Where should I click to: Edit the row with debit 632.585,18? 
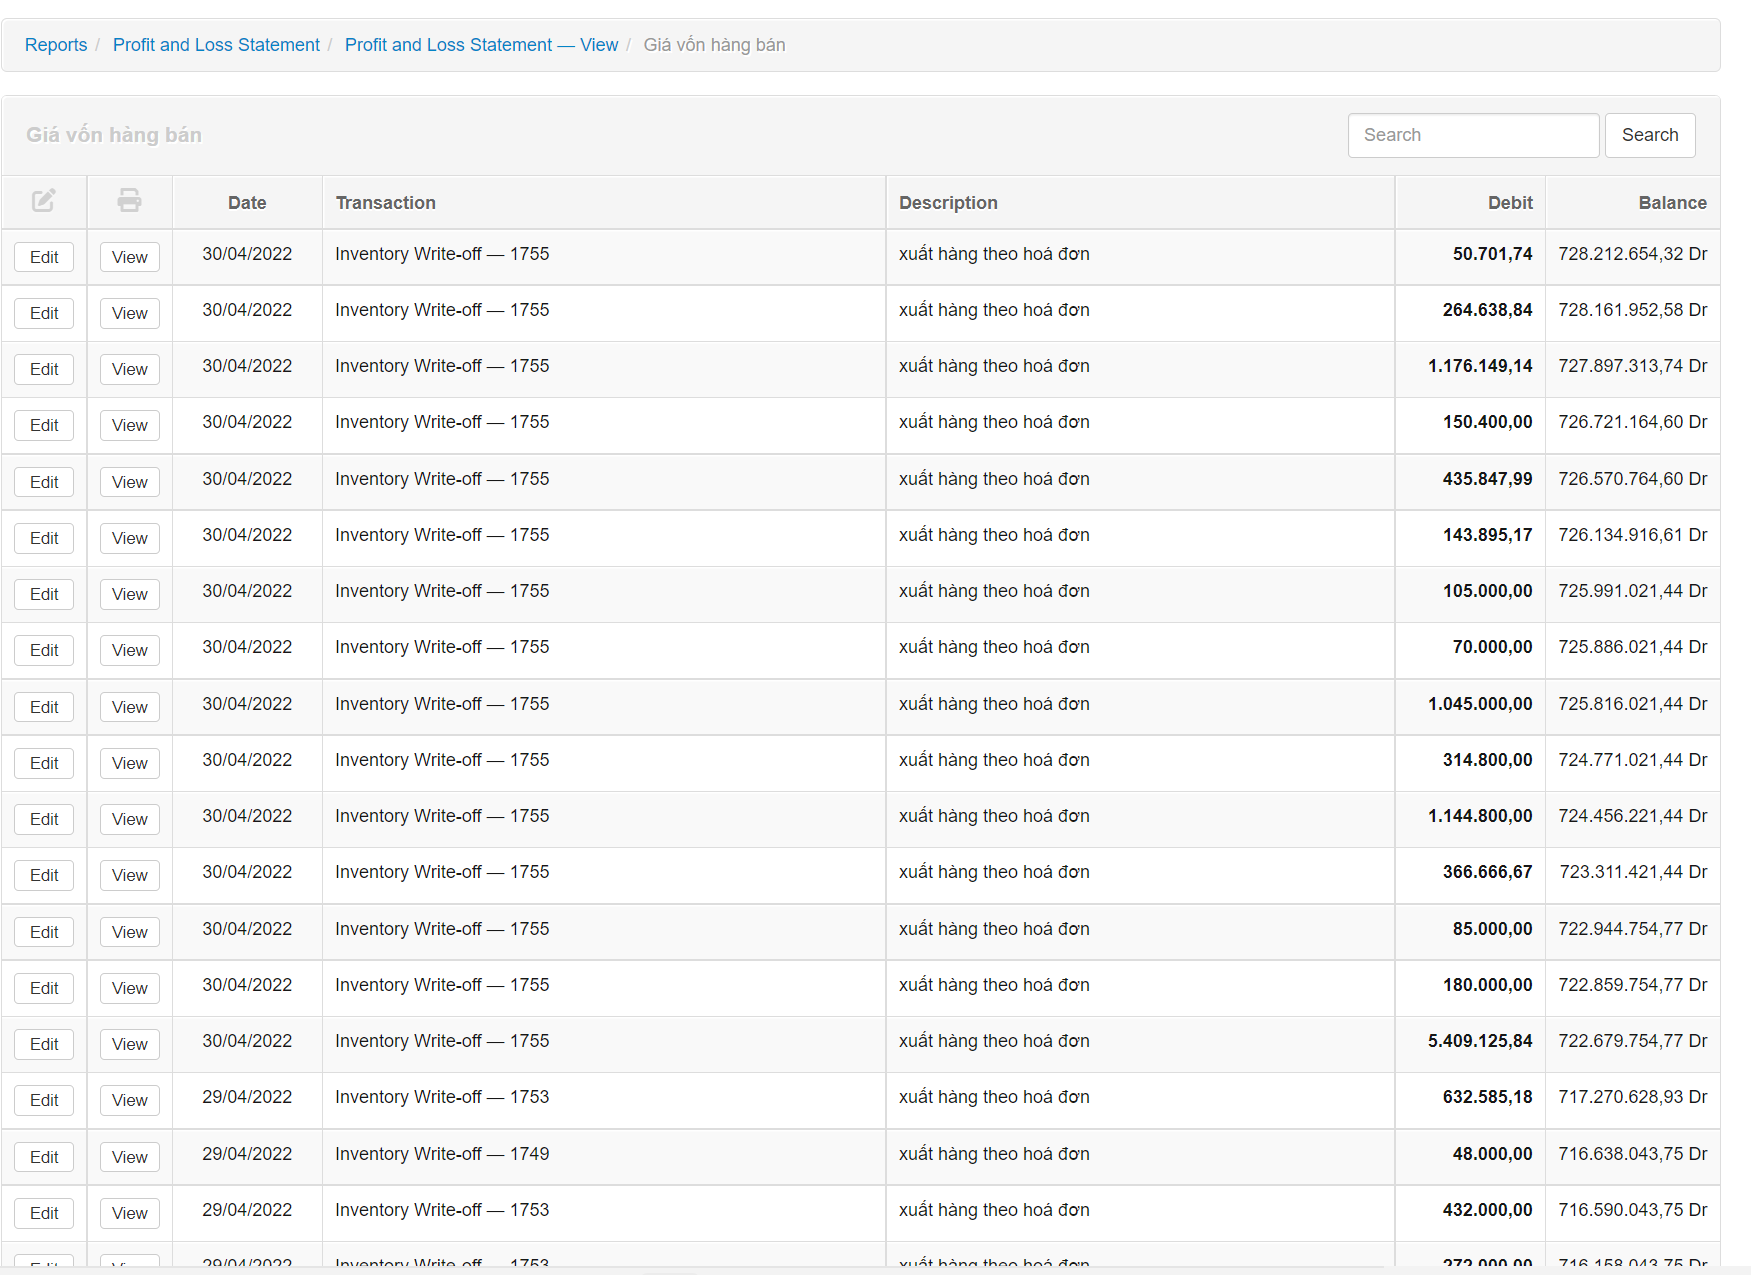coord(44,1100)
